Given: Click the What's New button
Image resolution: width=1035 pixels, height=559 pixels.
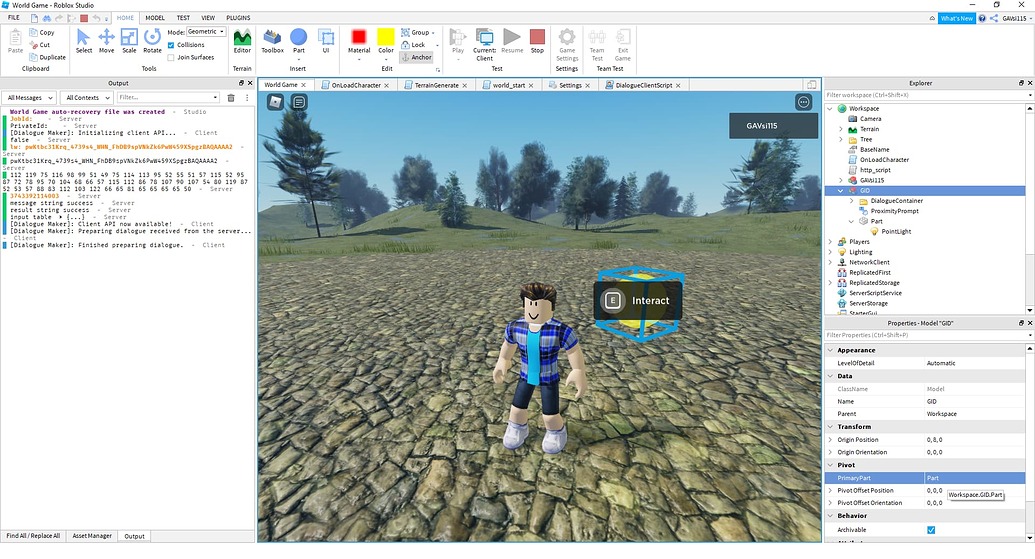Looking at the screenshot, I should tap(956, 18).
